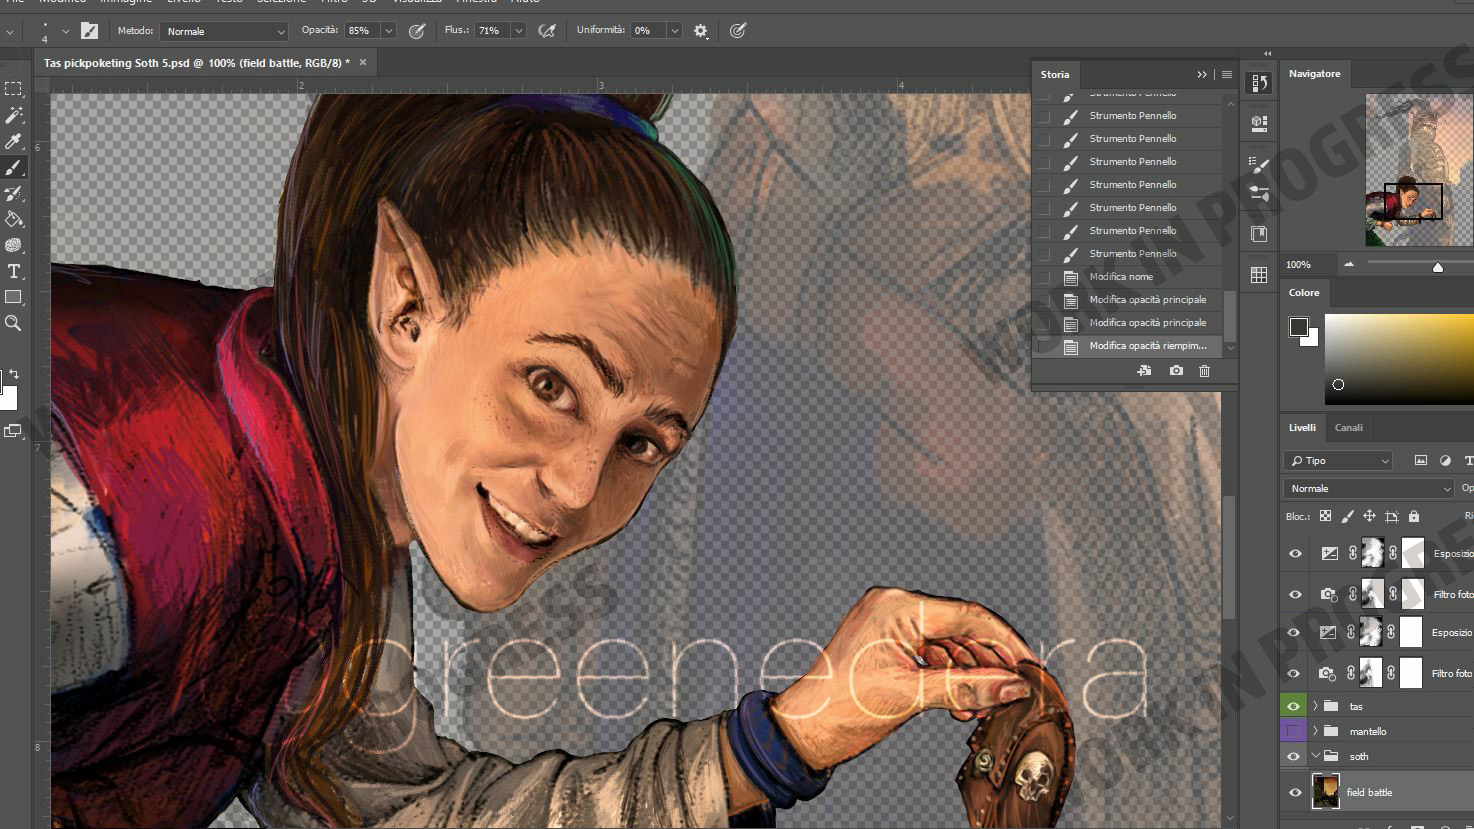Expand the 'tas' layer group

click(x=1315, y=706)
